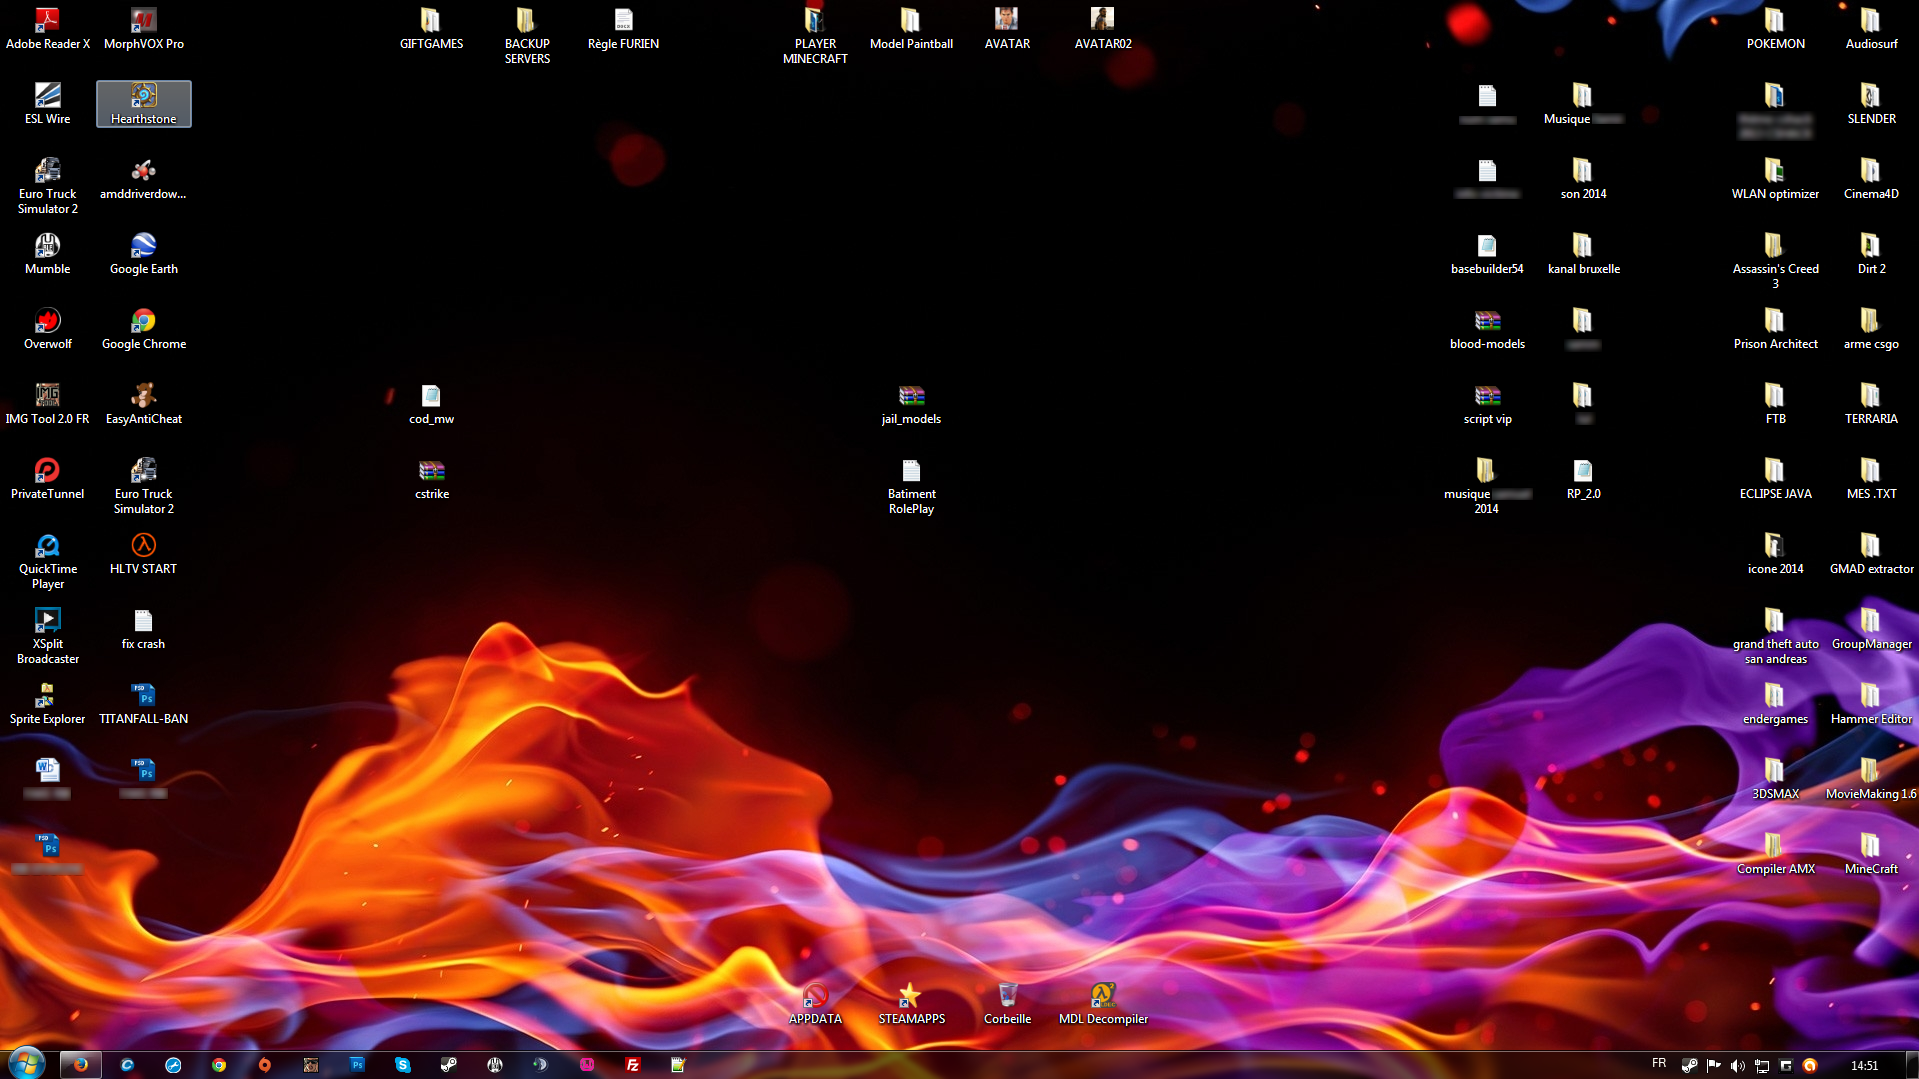The height and width of the screenshot is (1079, 1919).
Task: Launch MDL Decompiler shortcut
Action: tap(1103, 1003)
